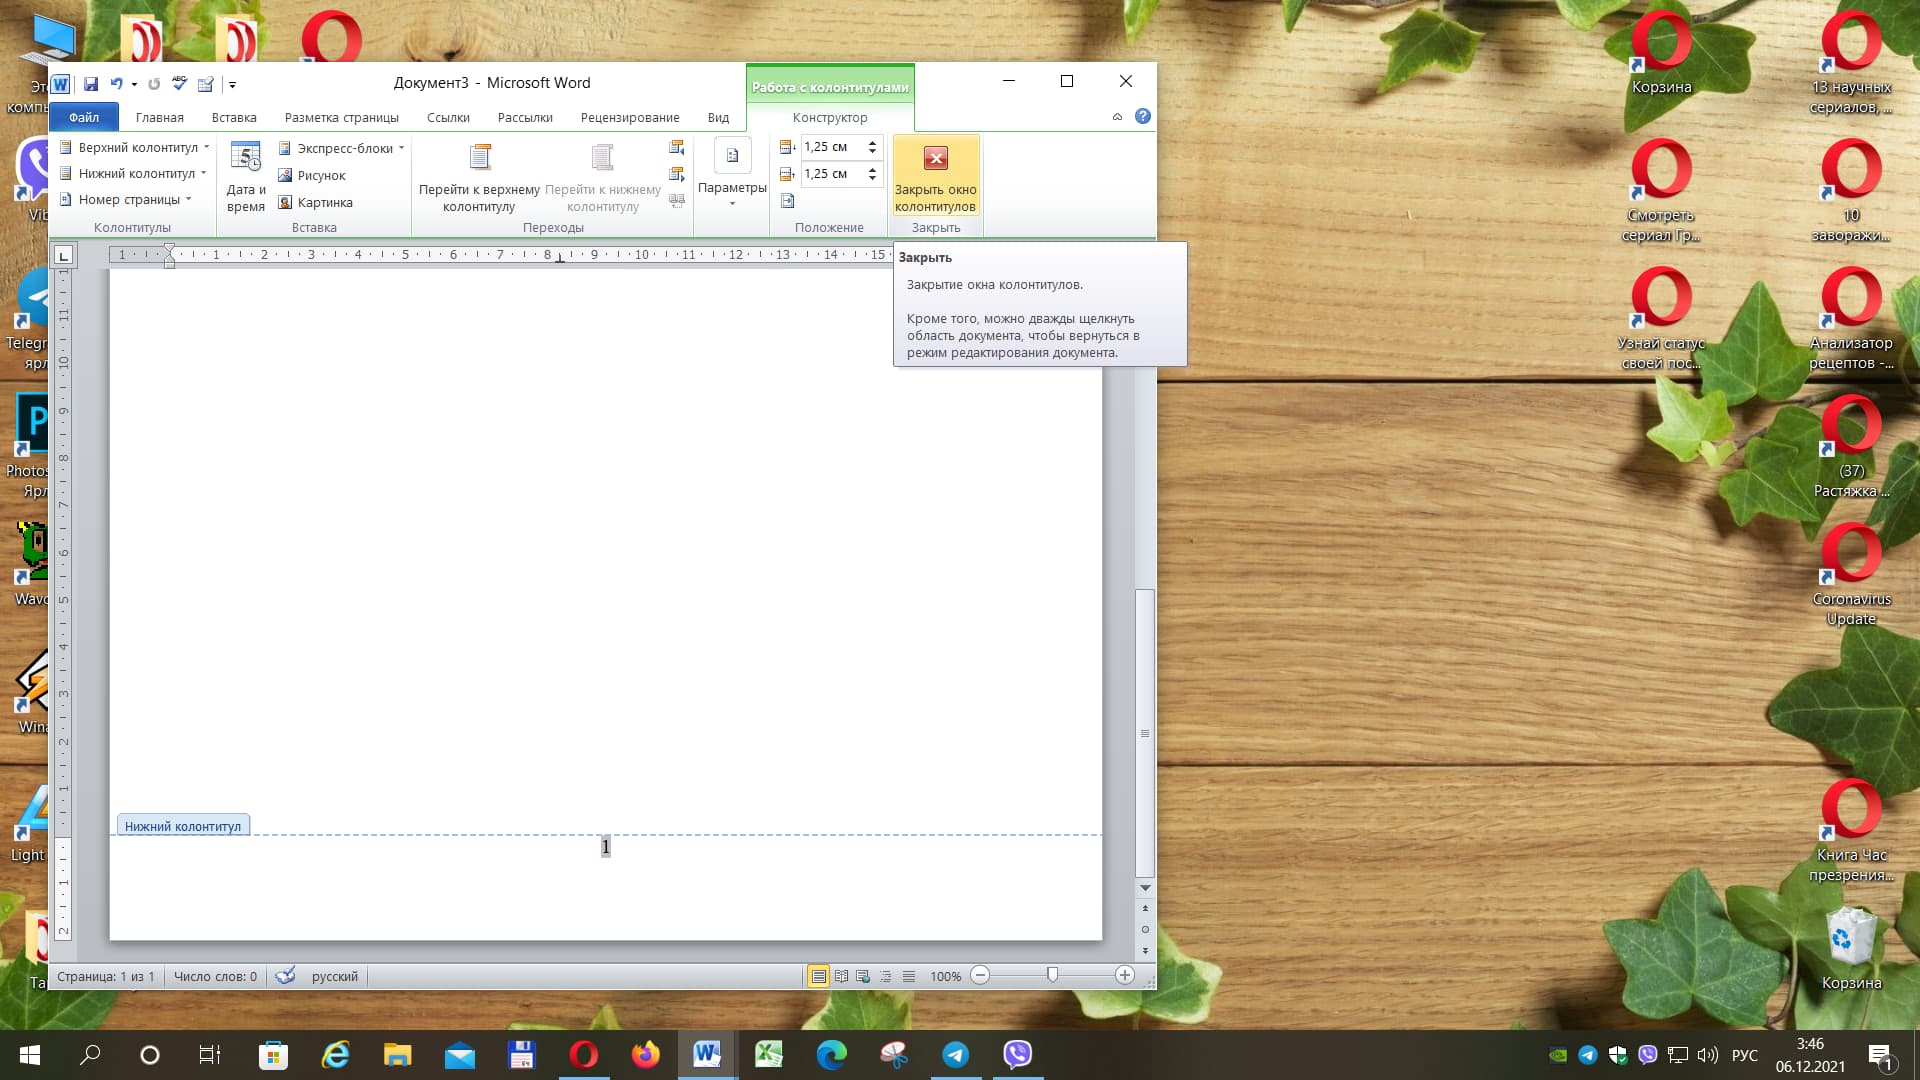Image resolution: width=1920 pixels, height=1080 pixels.
Task: Expand Параметры options menu
Action: [732, 188]
